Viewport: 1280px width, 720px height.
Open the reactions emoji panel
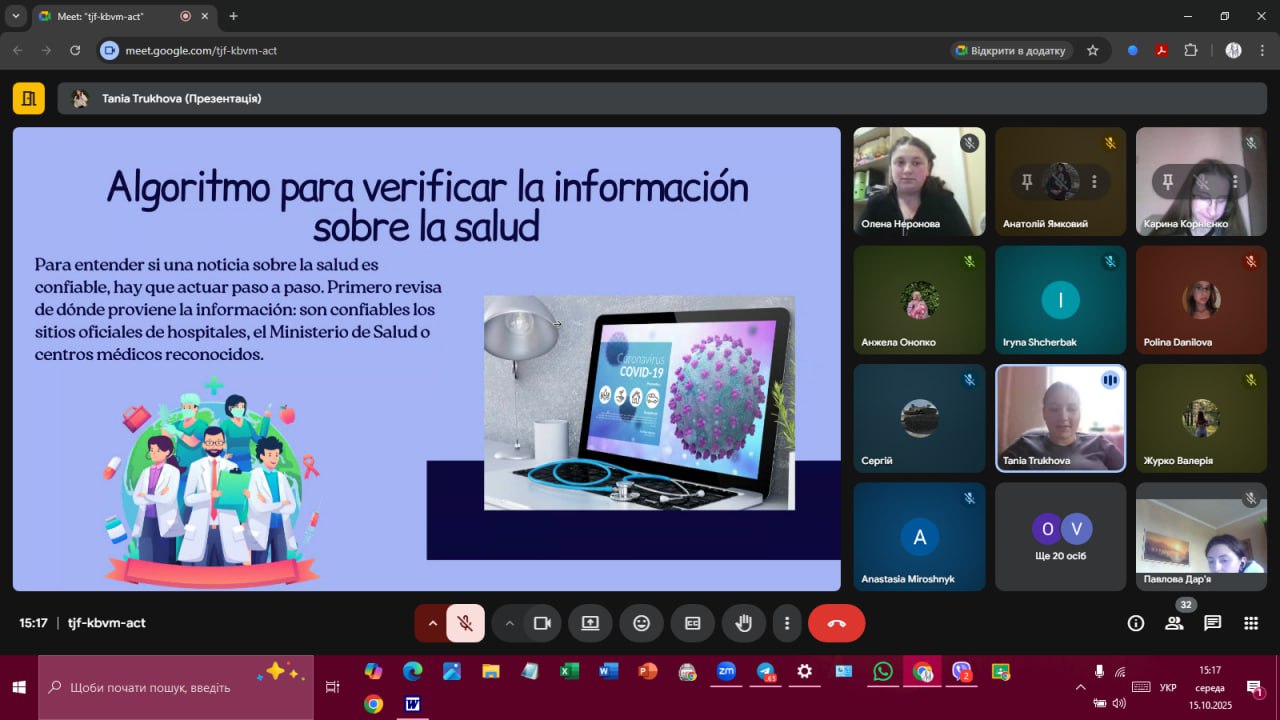tap(641, 623)
